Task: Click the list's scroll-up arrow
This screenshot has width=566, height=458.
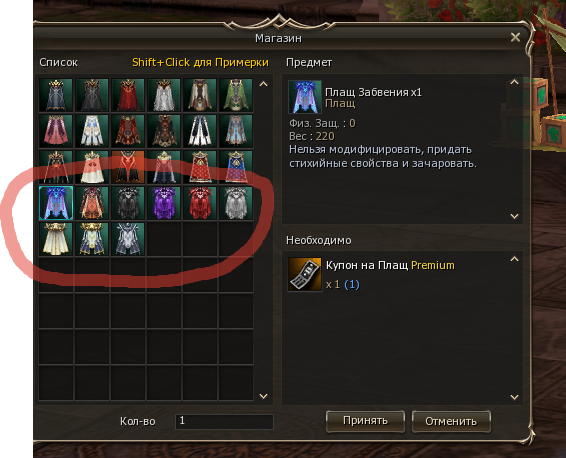Action: [x=264, y=84]
